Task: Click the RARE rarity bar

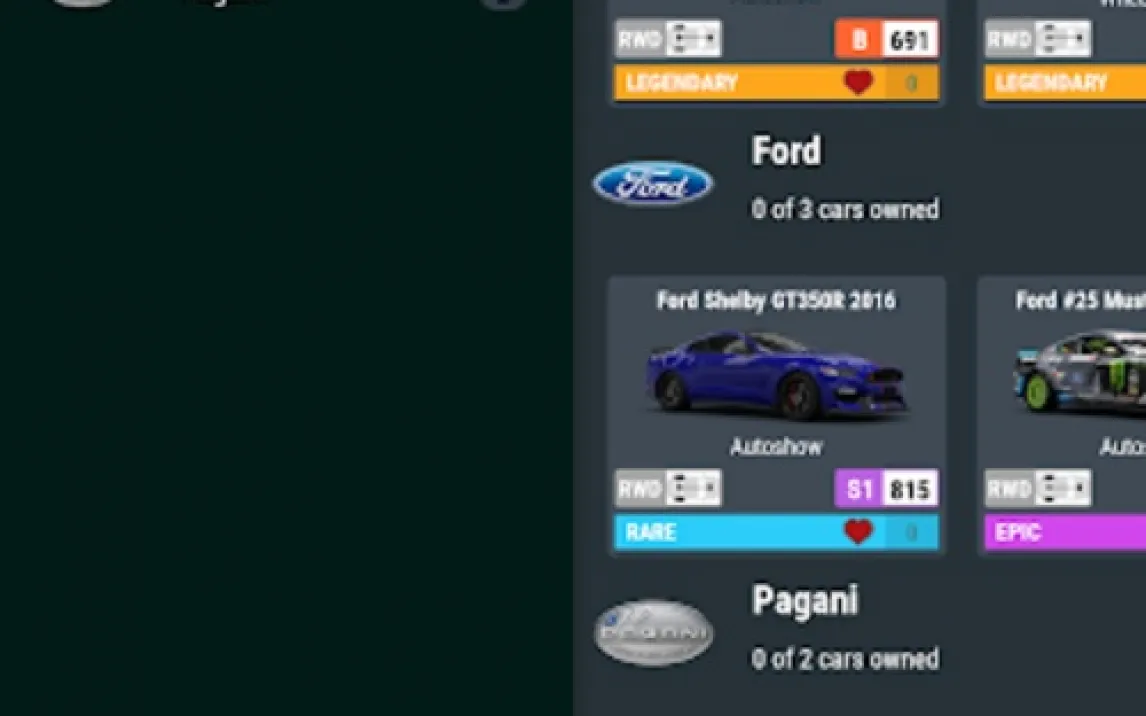Action: [x=776, y=532]
